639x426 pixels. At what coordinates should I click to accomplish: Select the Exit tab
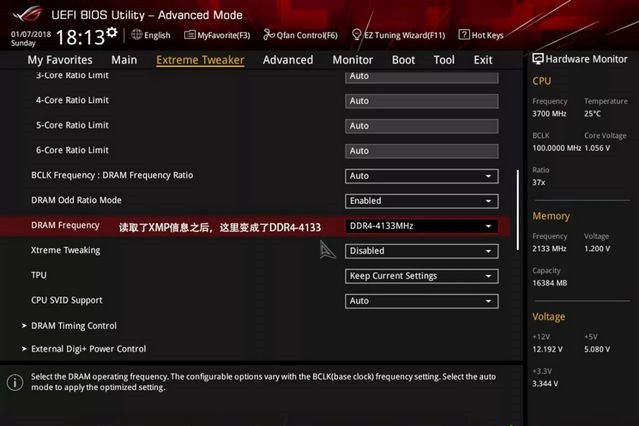pyautogui.click(x=483, y=60)
